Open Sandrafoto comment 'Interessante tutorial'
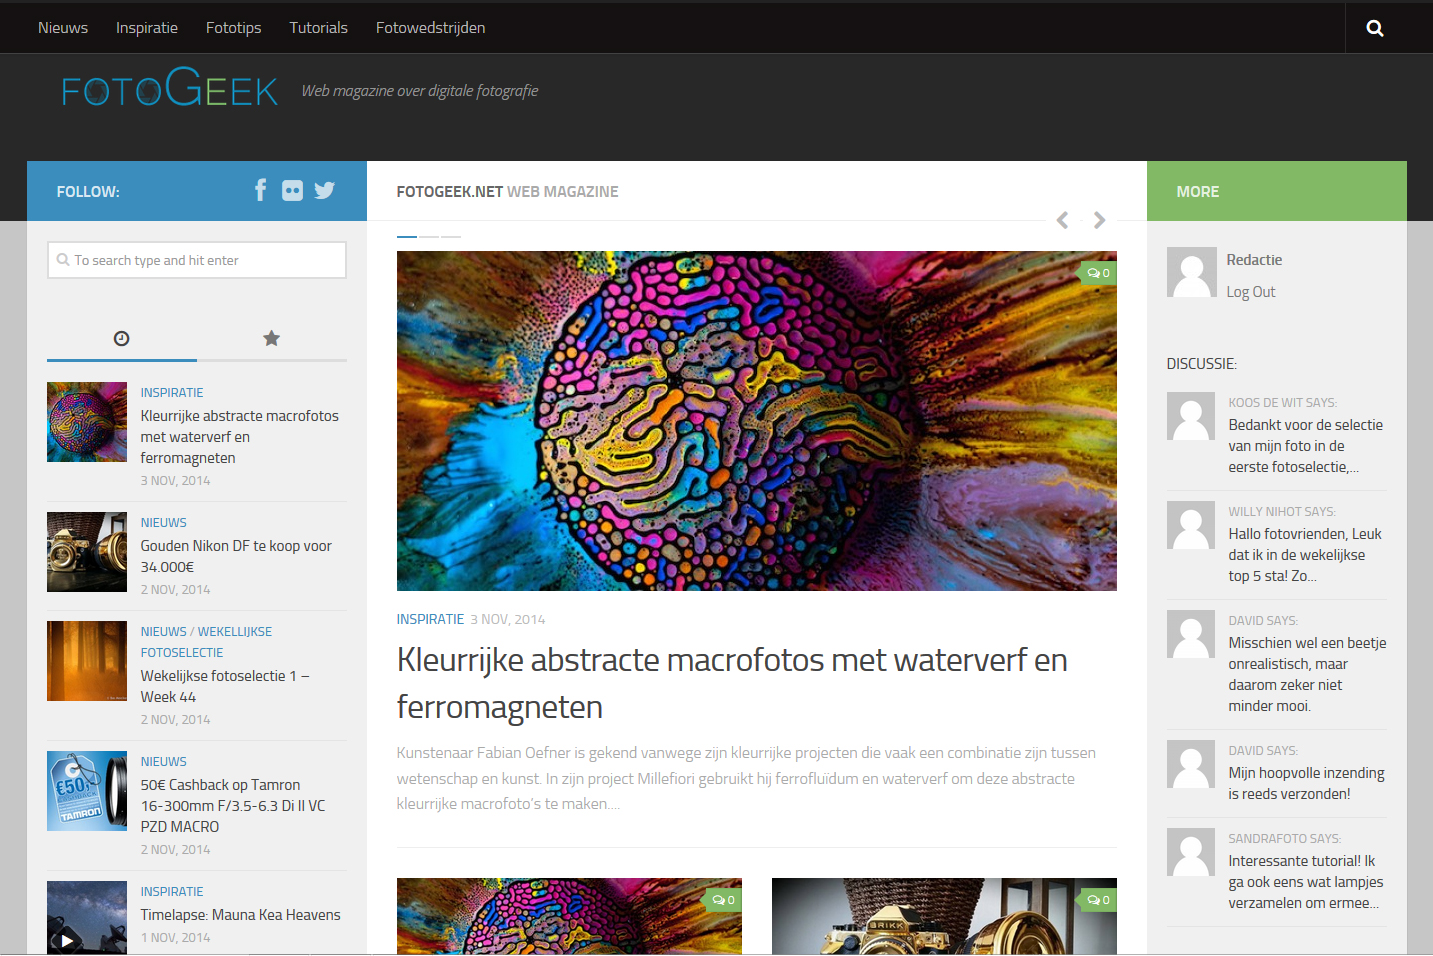Viewport: 1433px width, 956px height. 1306,882
